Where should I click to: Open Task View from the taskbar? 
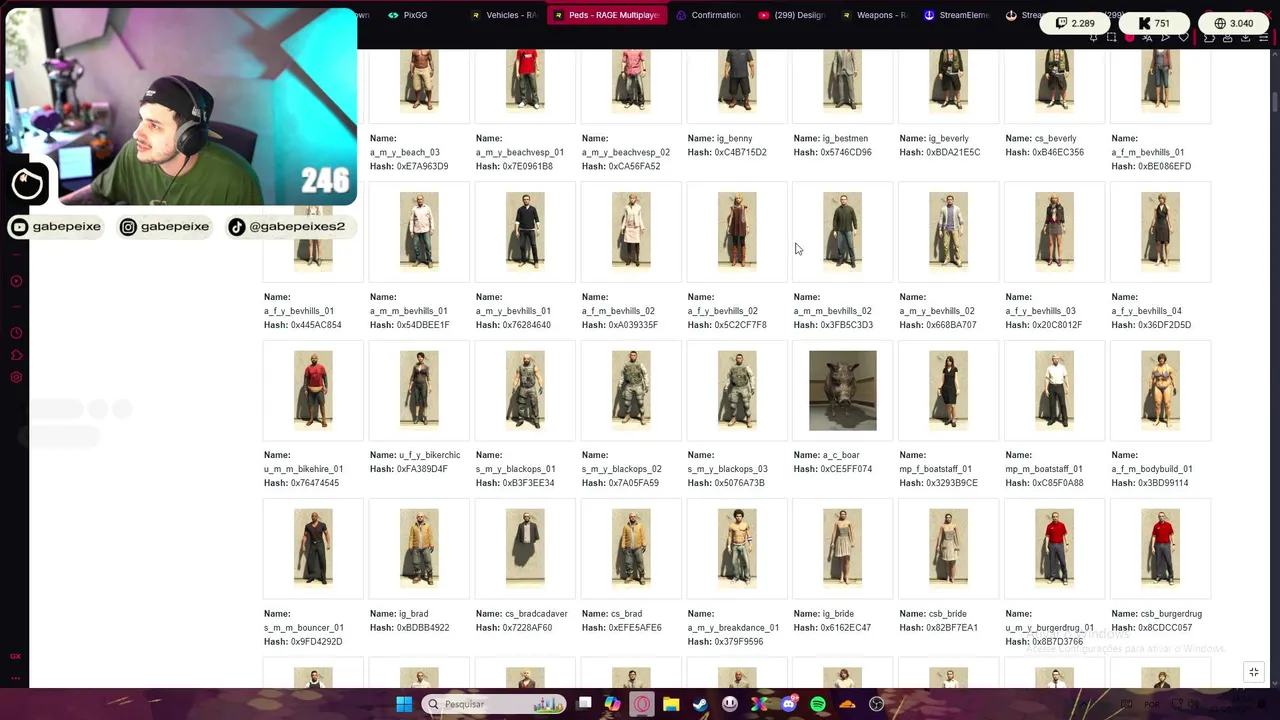584,704
